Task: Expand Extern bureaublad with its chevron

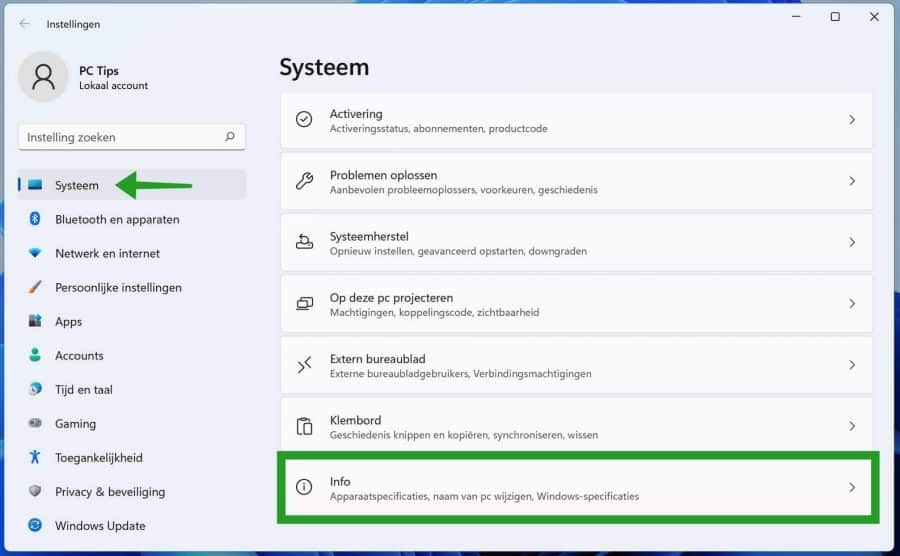Action: click(852, 365)
